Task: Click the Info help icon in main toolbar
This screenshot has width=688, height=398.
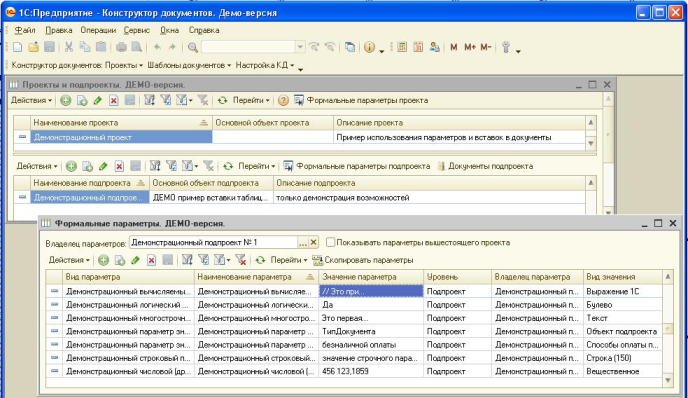Action: pyautogui.click(x=369, y=47)
